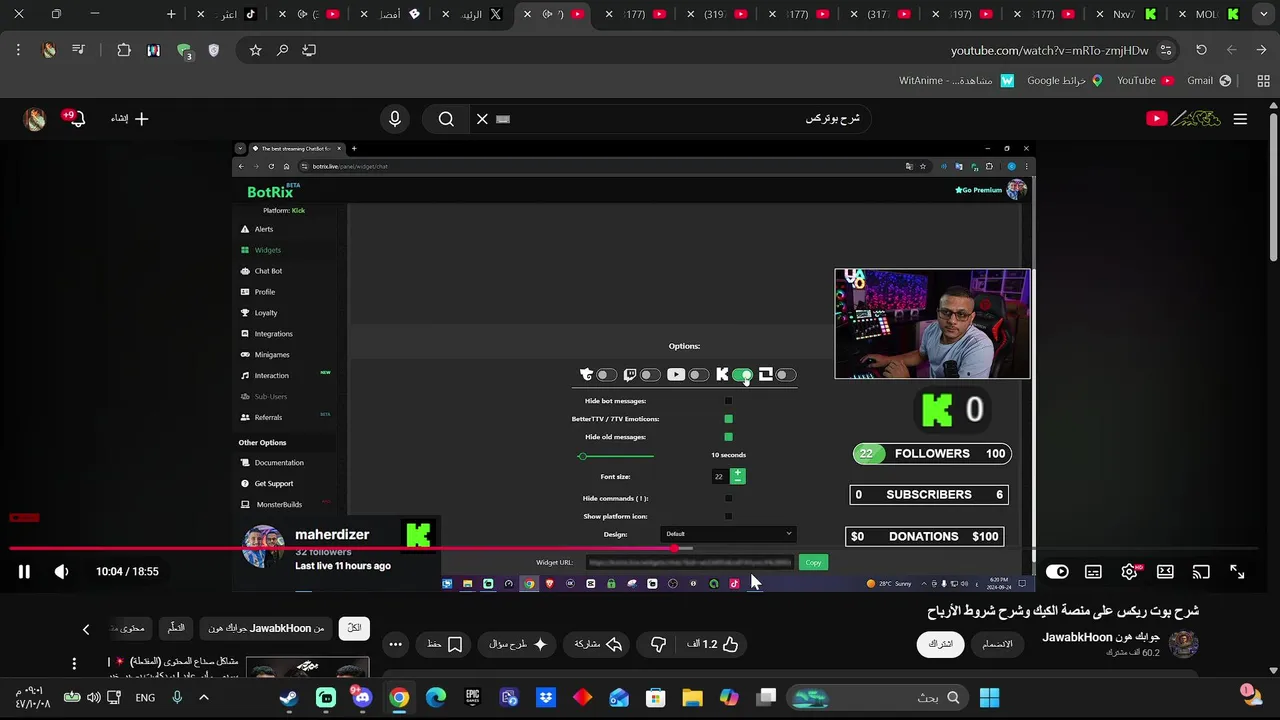Toggle the Twitch platform switch in video
Screen dimensions: 1280x720
pos(650,375)
